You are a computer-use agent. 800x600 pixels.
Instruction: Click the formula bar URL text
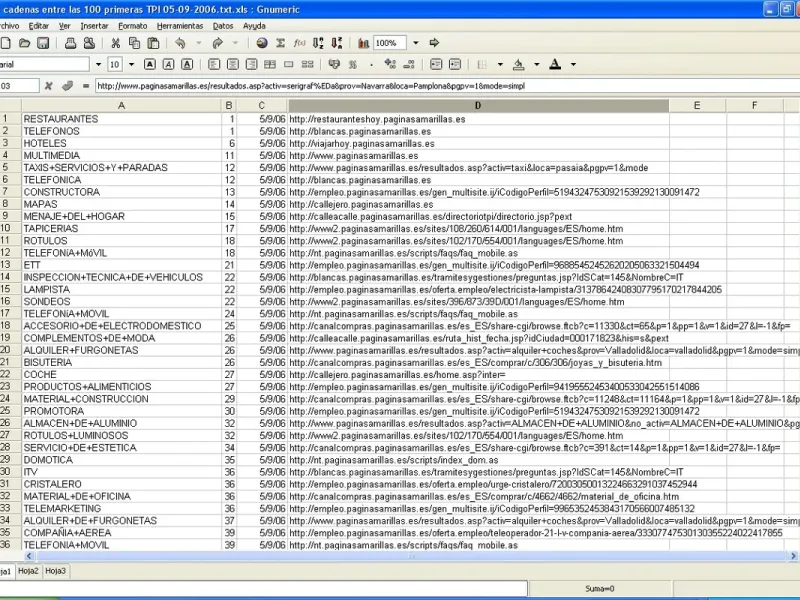(x=311, y=86)
